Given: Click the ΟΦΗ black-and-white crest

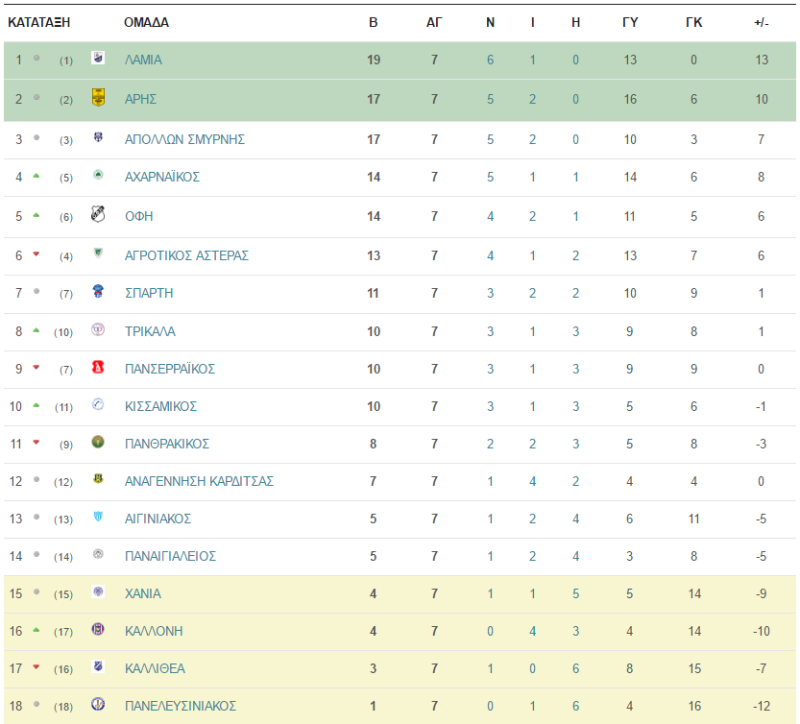Looking at the screenshot, I should pos(98,214).
